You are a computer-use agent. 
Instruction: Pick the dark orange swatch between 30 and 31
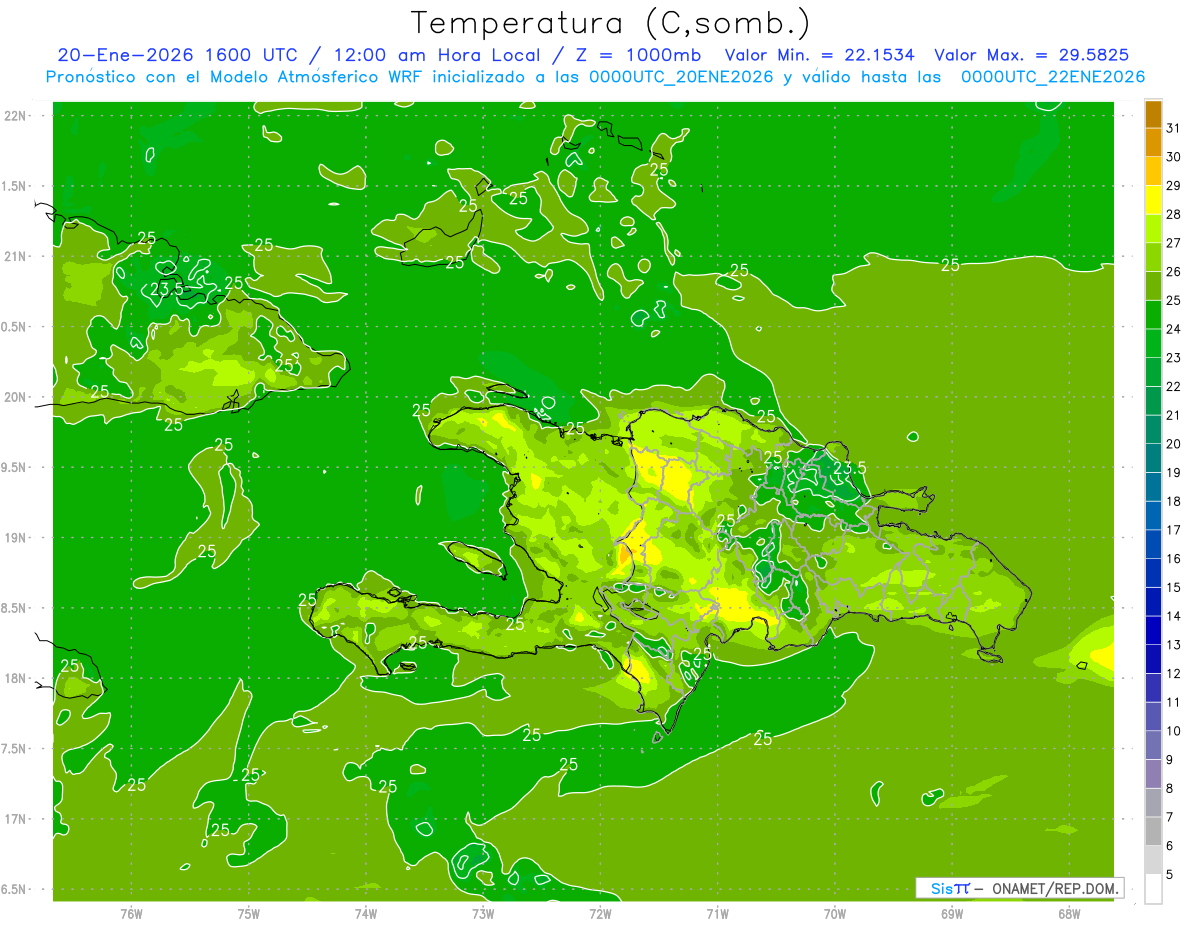point(1153,143)
